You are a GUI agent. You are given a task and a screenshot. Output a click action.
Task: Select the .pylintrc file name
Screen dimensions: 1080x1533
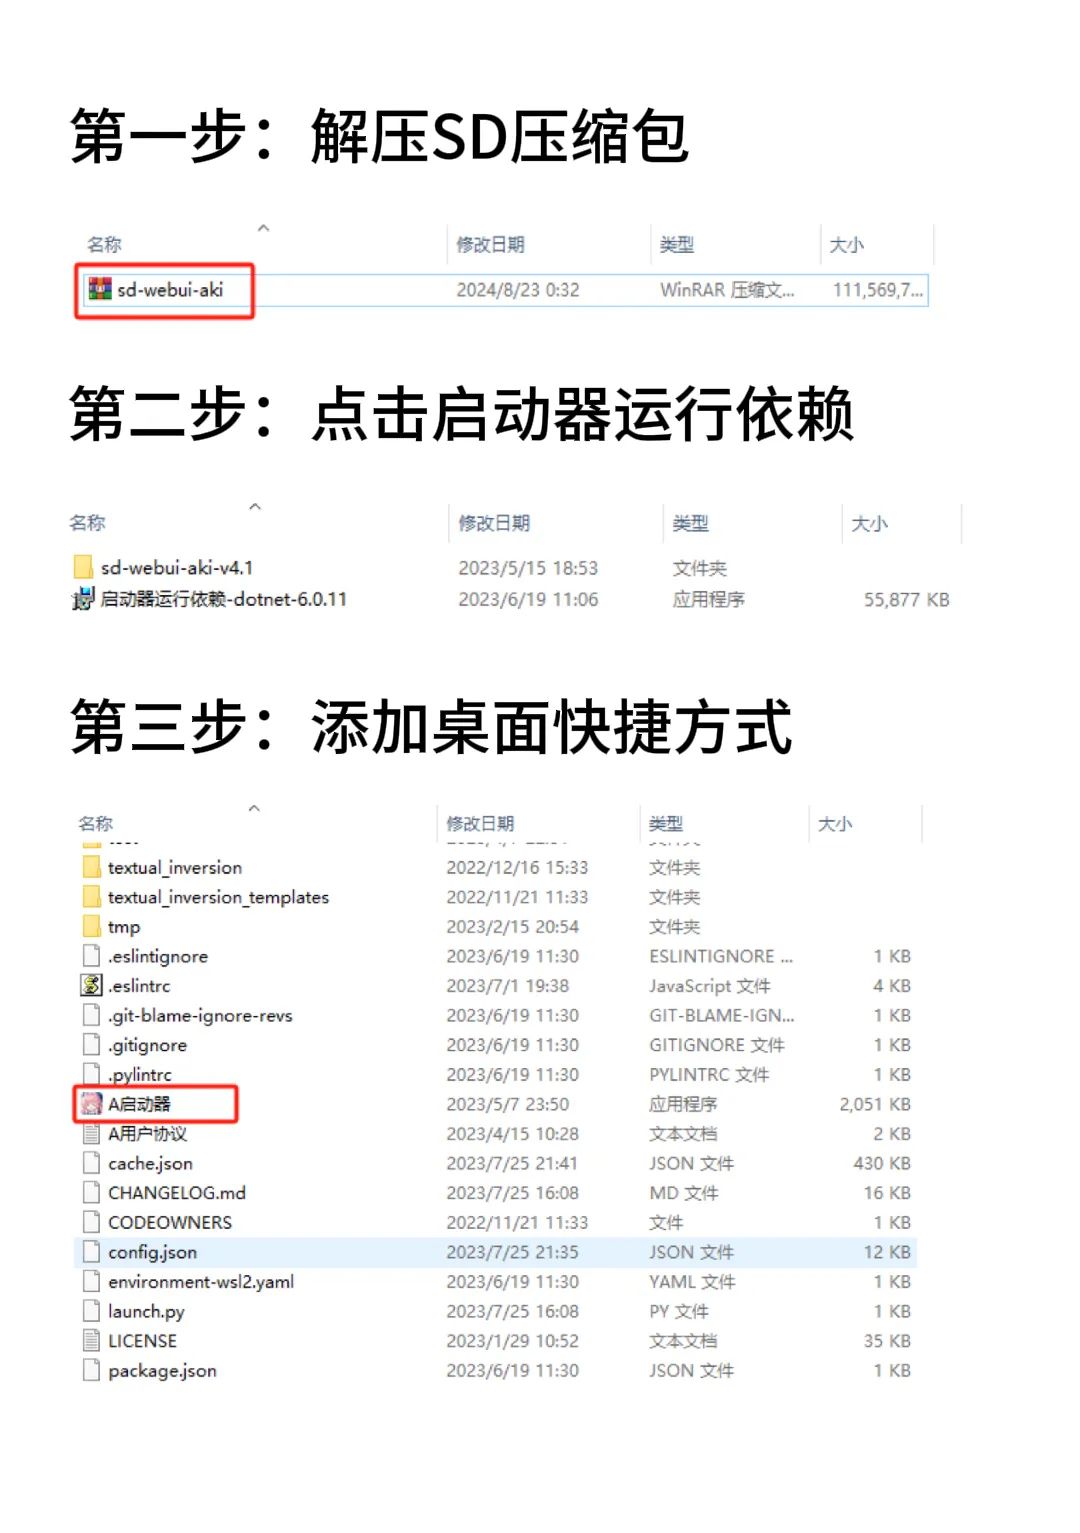[140, 1075]
